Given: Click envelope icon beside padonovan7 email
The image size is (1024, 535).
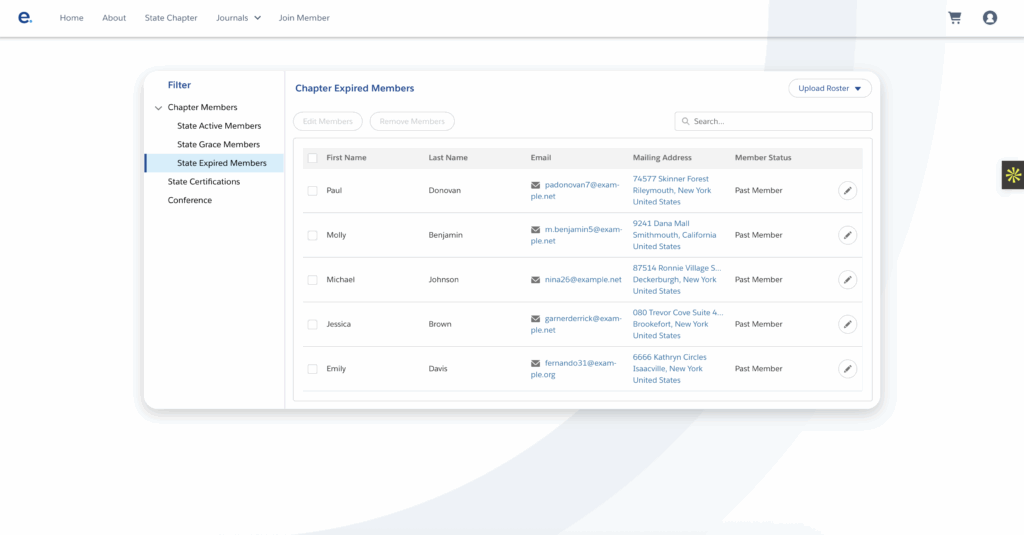Looking at the screenshot, I should [536, 185].
